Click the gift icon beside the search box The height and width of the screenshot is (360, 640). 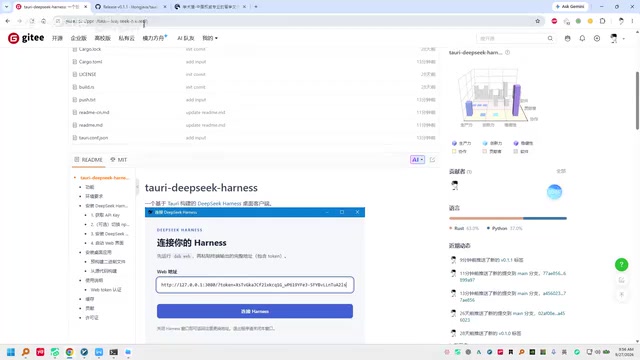pos(567,38)
